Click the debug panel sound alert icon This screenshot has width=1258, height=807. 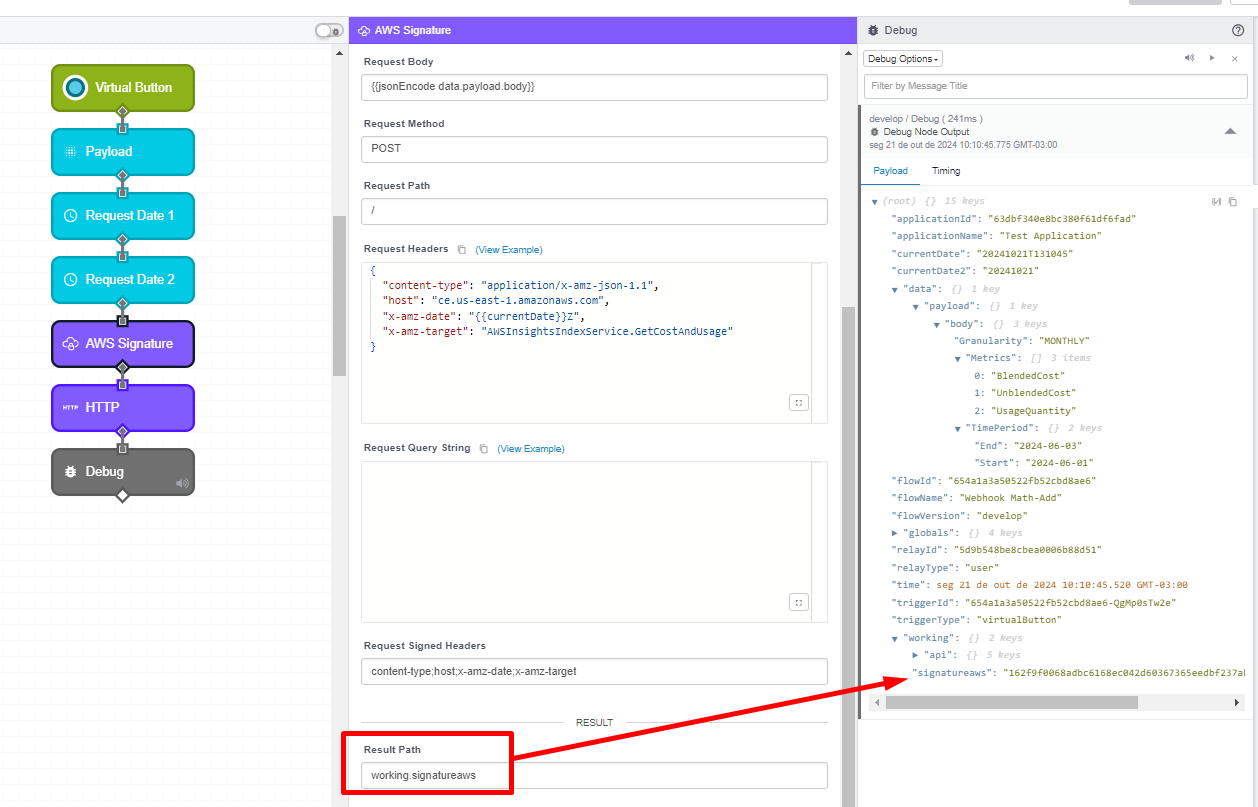coord(1189,58)
